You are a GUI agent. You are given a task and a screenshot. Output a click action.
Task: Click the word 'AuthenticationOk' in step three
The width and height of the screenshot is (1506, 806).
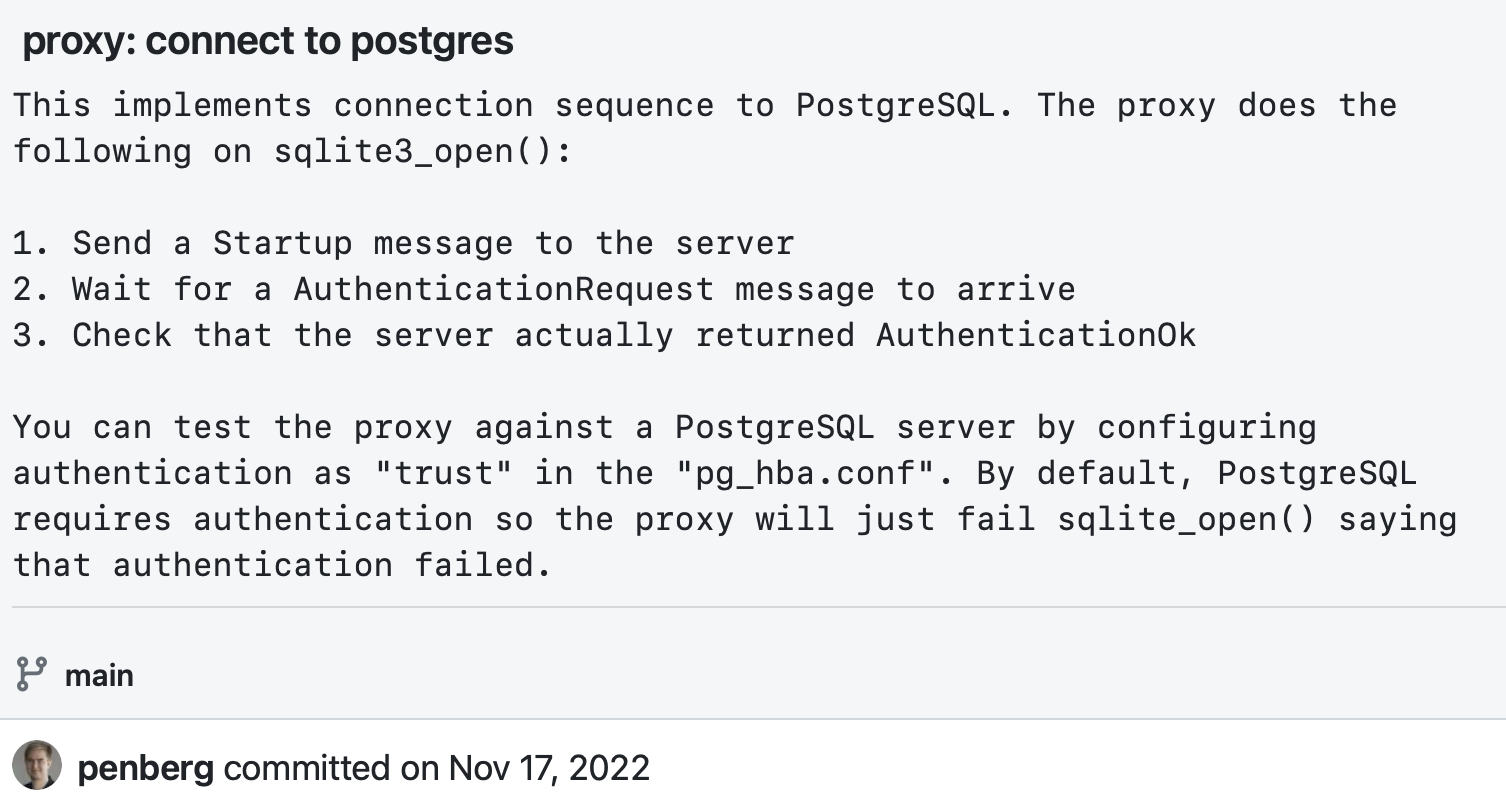(1036, 335)
